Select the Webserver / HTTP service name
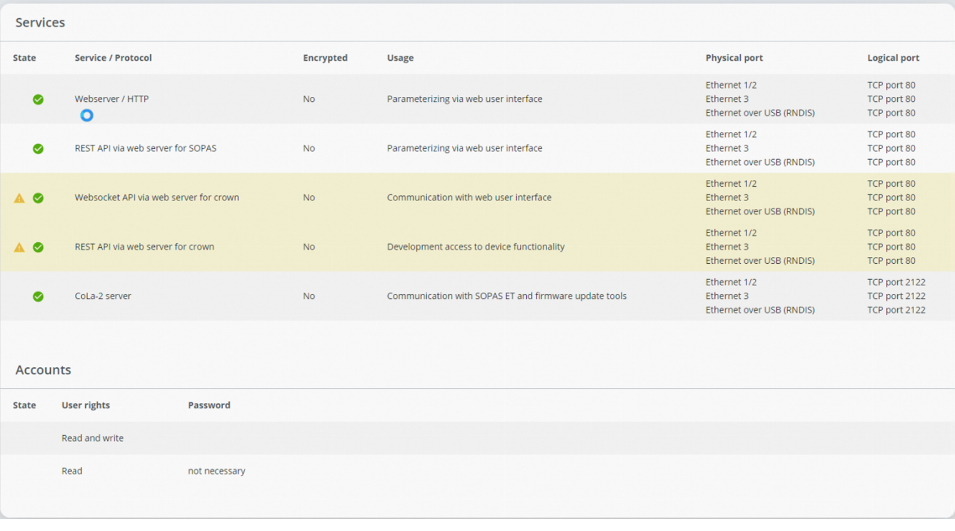This screenshot has width=955, height=531. click(111, 99)
